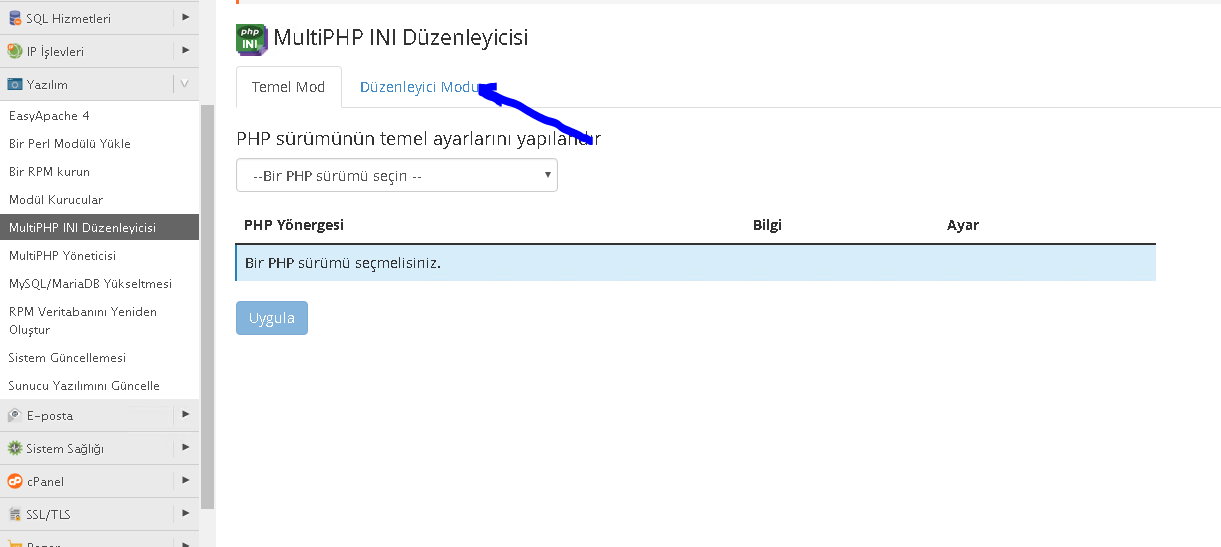Click the Sistem Sağlığı gear icon
Viewport: 1221px width, 547px height.
coord(15,448)
